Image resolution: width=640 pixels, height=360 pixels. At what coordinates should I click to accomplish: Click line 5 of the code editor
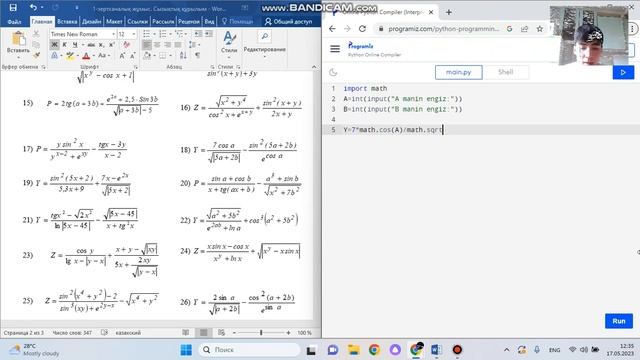click(482, 130)
